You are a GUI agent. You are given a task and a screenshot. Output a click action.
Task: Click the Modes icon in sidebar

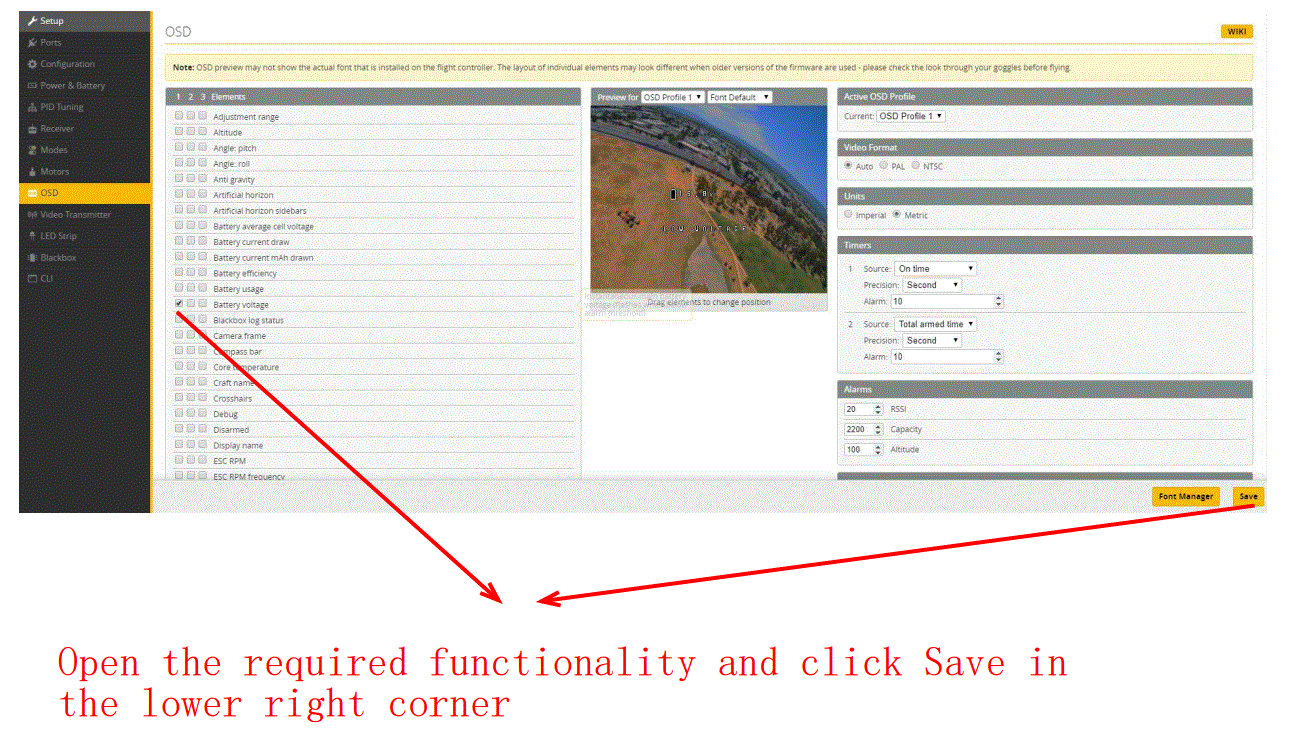click(x=33, y=150)
